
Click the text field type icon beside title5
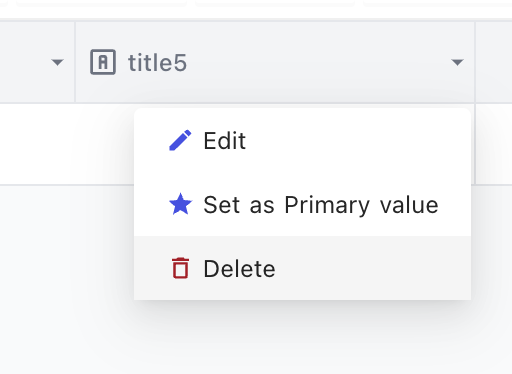(x=103, y=62)
